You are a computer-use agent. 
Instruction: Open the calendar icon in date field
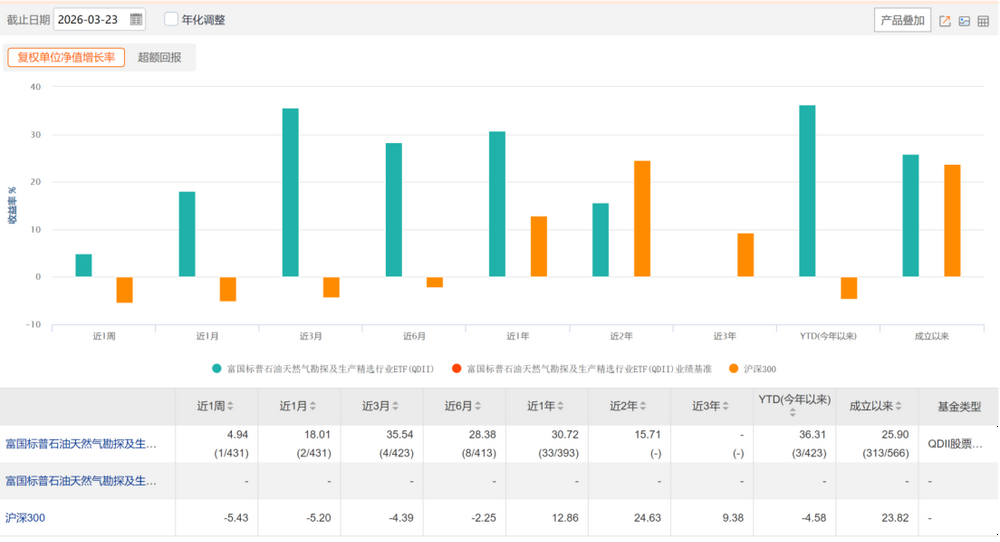pyautogui.click(x=136, y=19)
